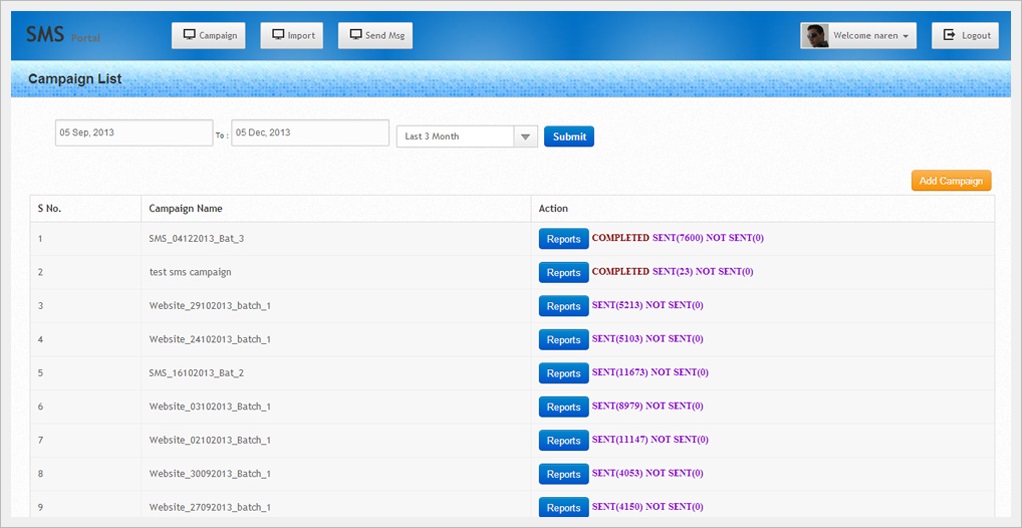
Task: Click the user avatar photo
Action: (x=816, y=36)
